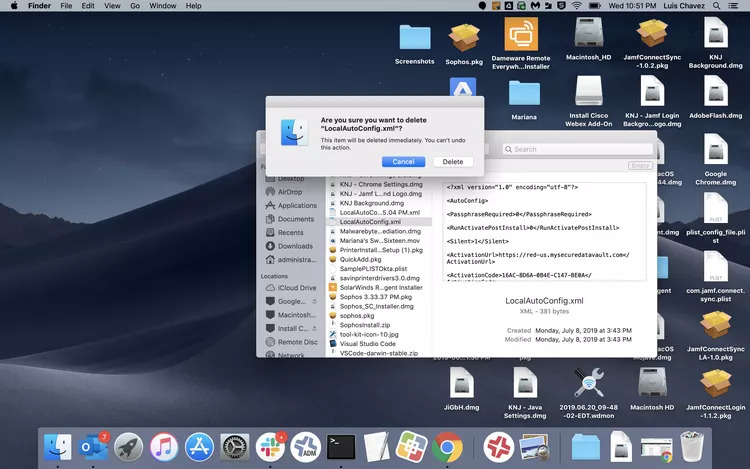Select AirDrop in Finder sidebar

(290, 192)
